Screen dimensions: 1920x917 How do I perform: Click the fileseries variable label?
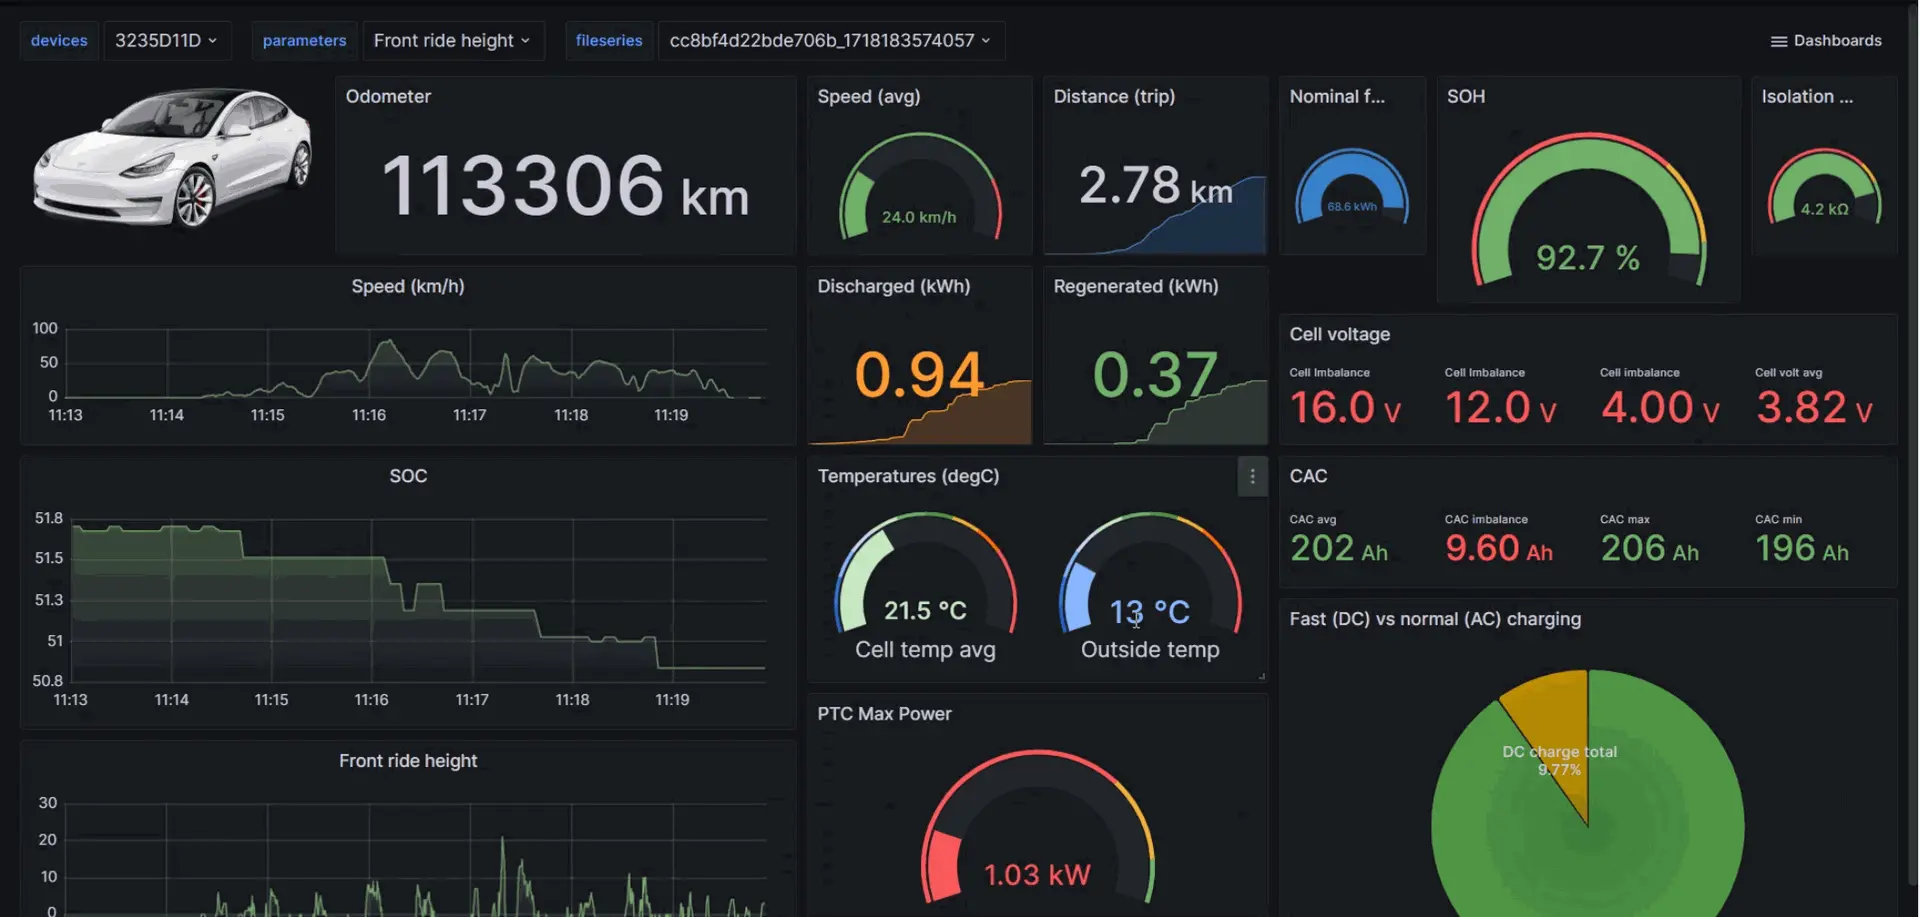coord(608,41)
